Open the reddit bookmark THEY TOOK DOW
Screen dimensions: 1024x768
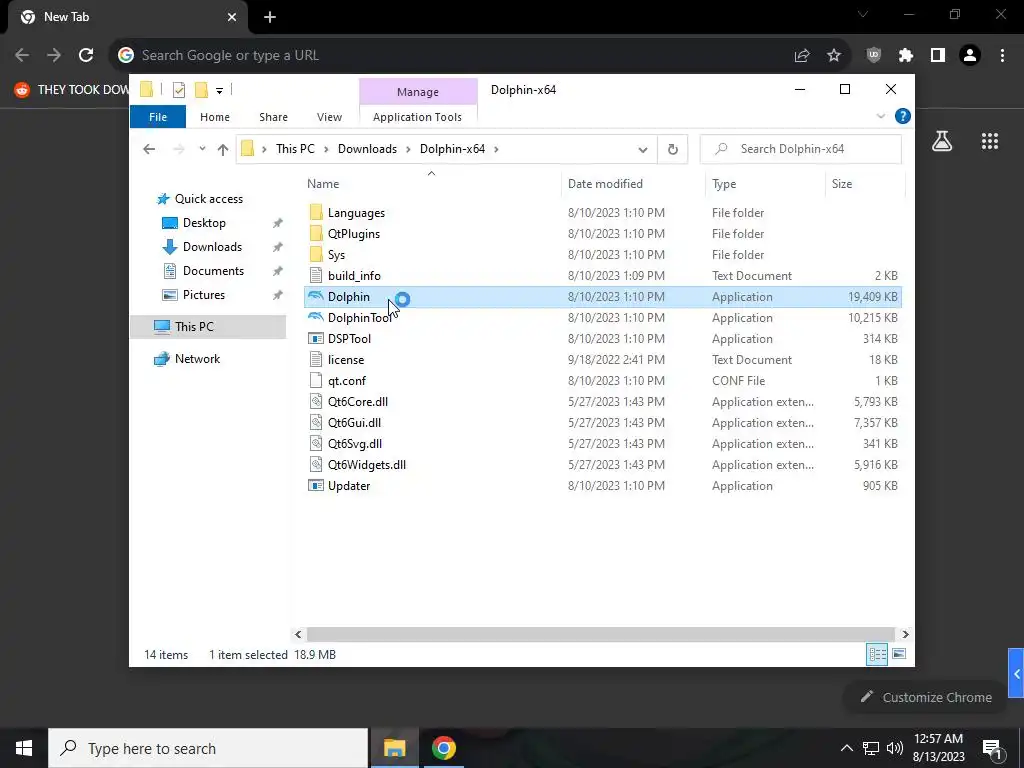coord(72,89)
